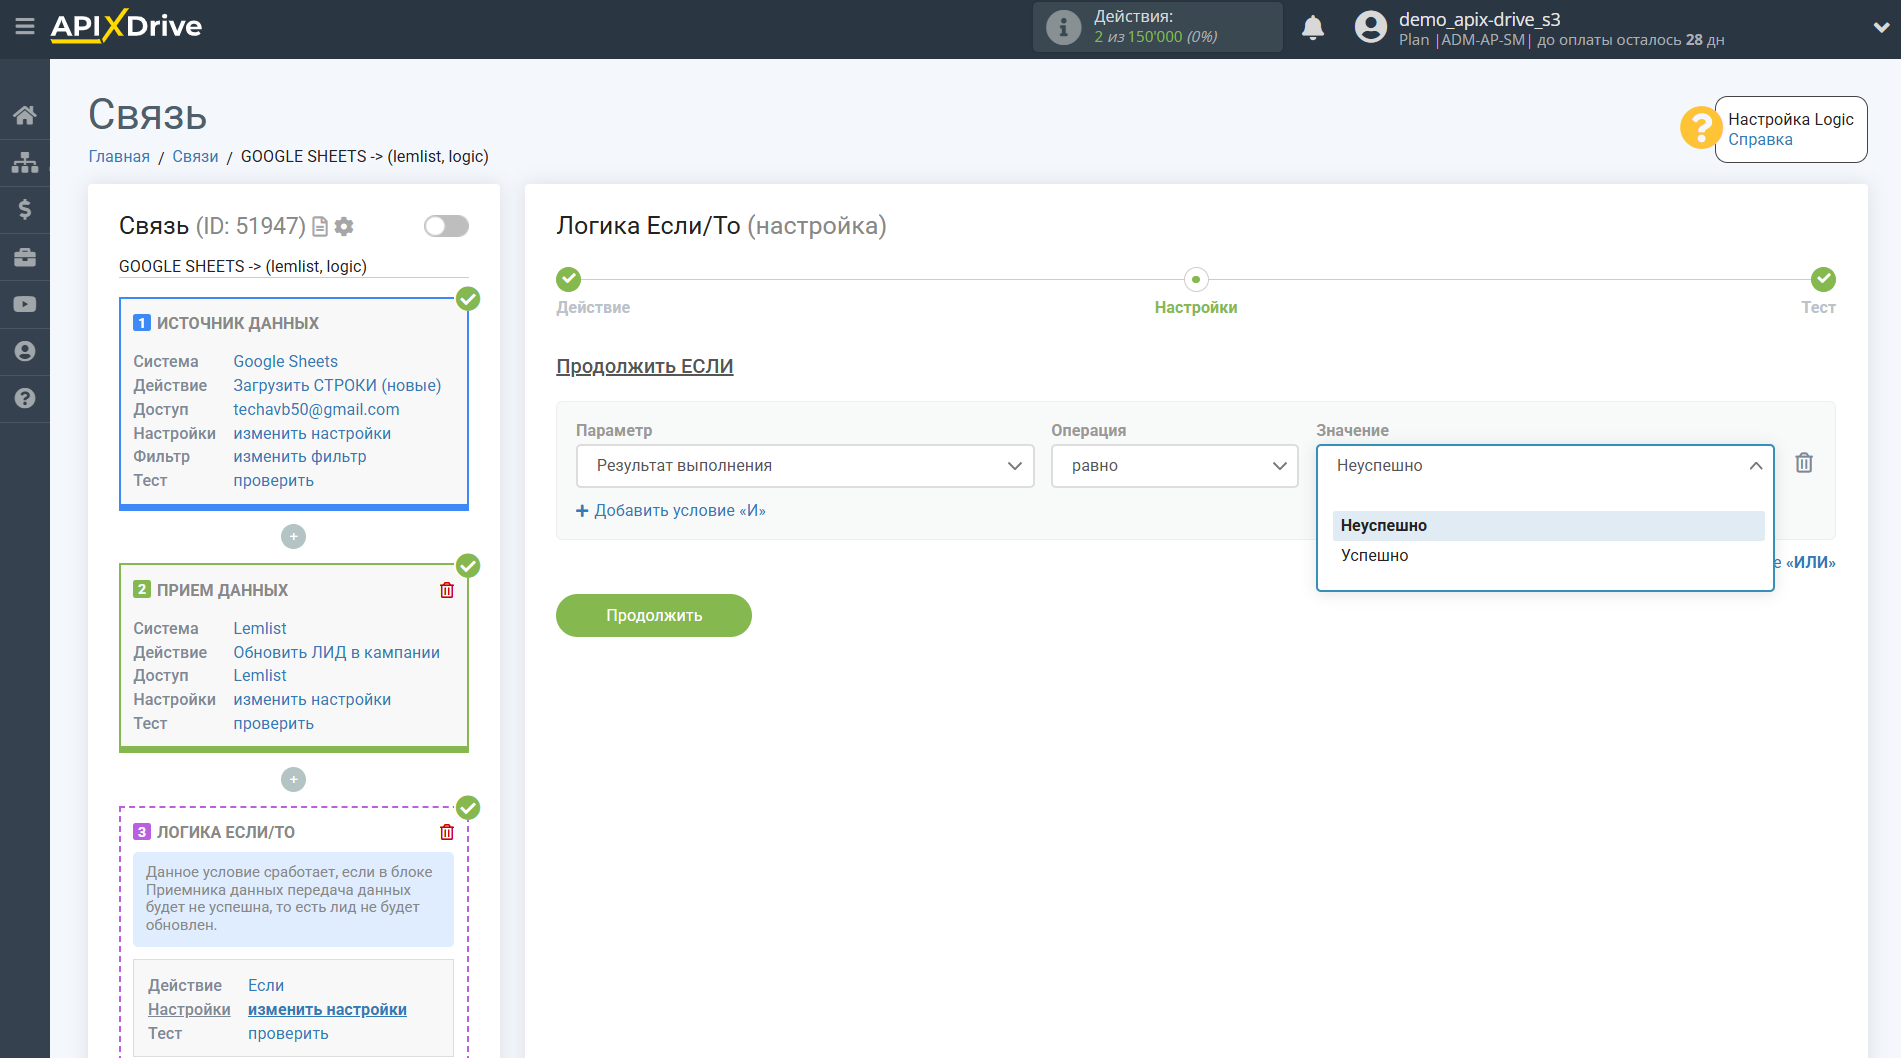Open the Справка help link

(x=1760, y=140)
